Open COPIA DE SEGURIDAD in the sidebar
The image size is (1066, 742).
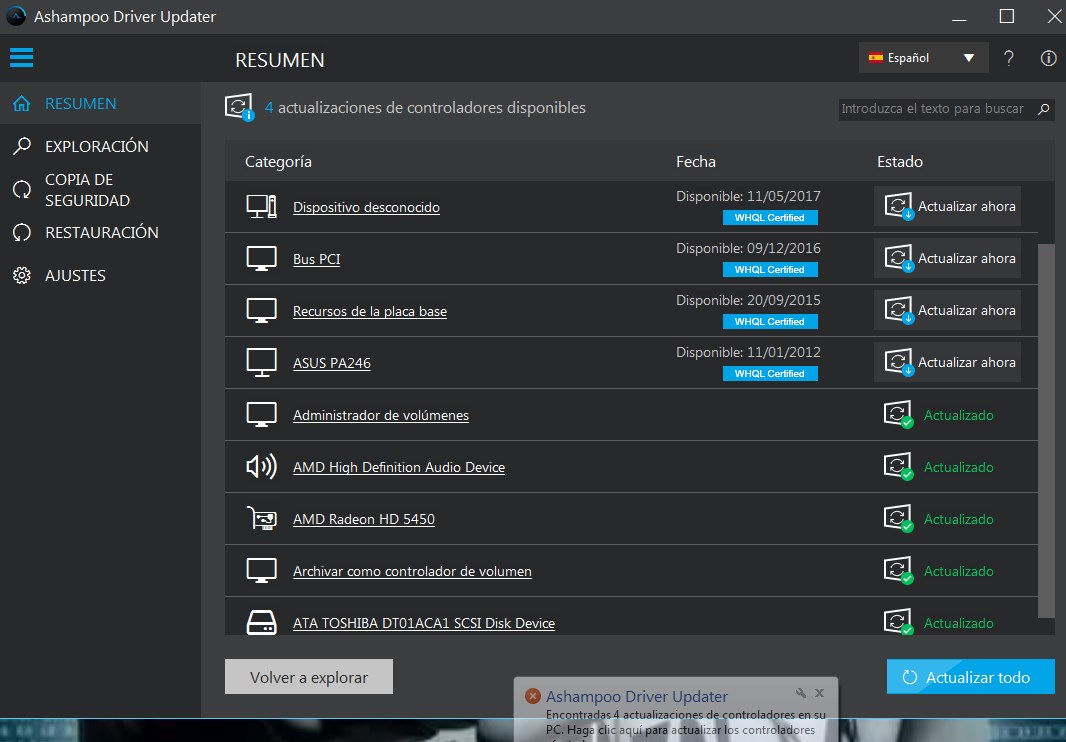100,190
